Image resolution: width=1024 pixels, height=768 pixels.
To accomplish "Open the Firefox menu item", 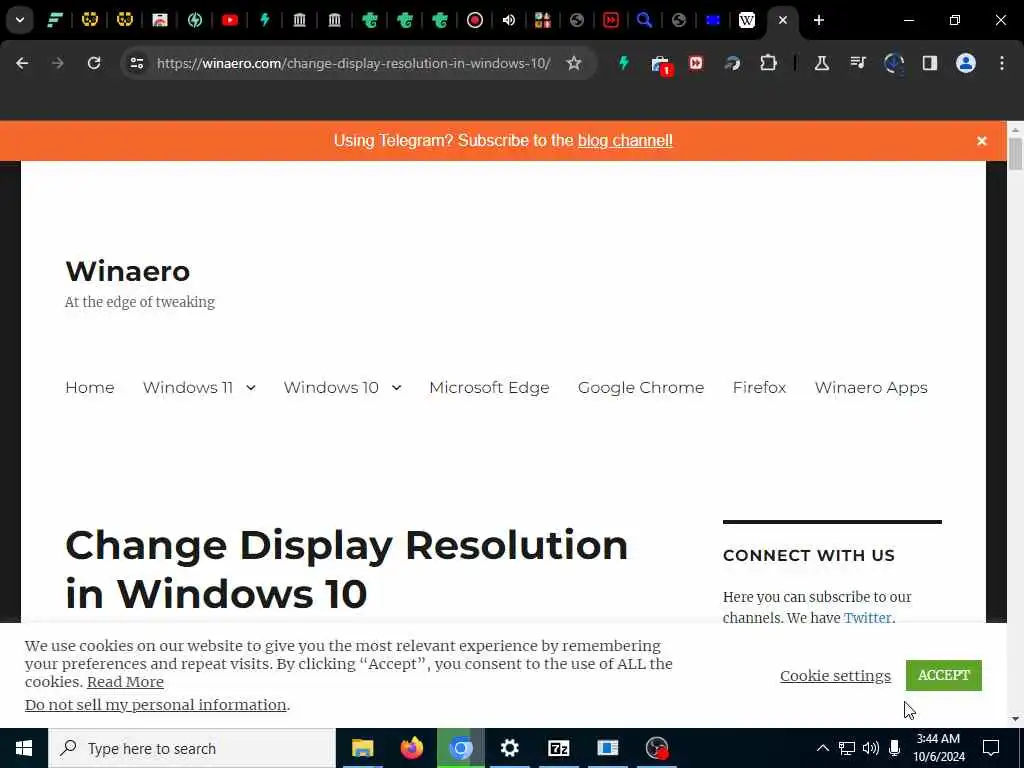I will pos(759,387).
